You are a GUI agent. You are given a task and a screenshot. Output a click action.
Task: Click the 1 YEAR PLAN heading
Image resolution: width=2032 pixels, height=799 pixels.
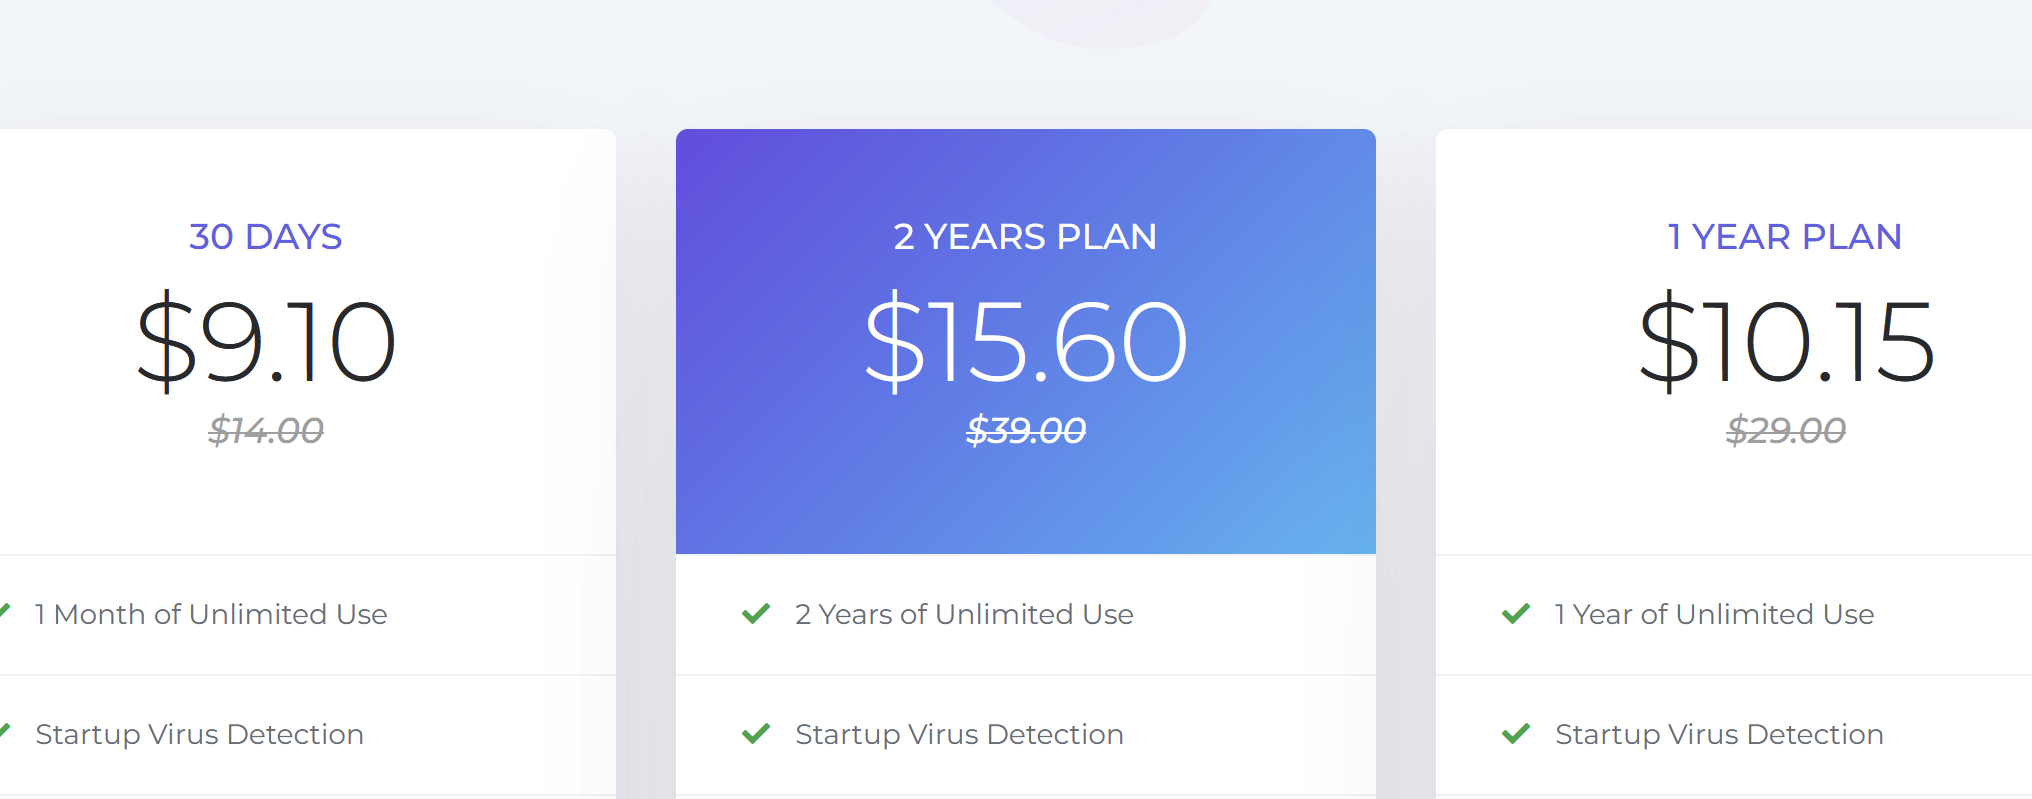pos(1785,237)
